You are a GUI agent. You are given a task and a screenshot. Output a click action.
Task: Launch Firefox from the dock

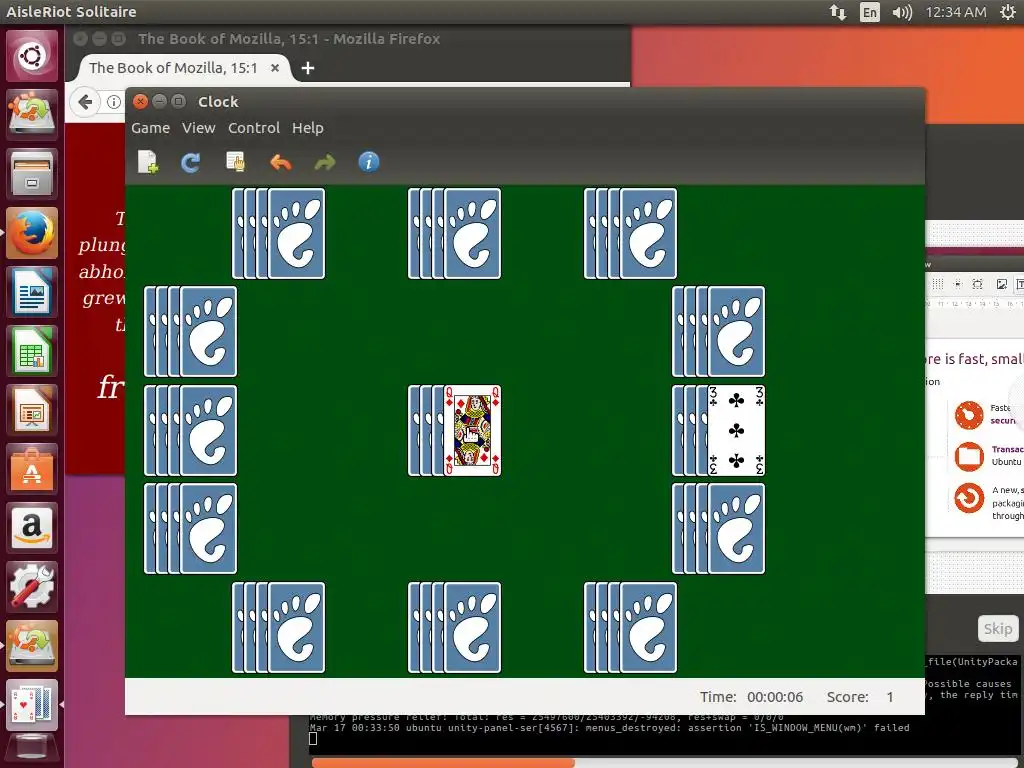[x=32, y=233]
